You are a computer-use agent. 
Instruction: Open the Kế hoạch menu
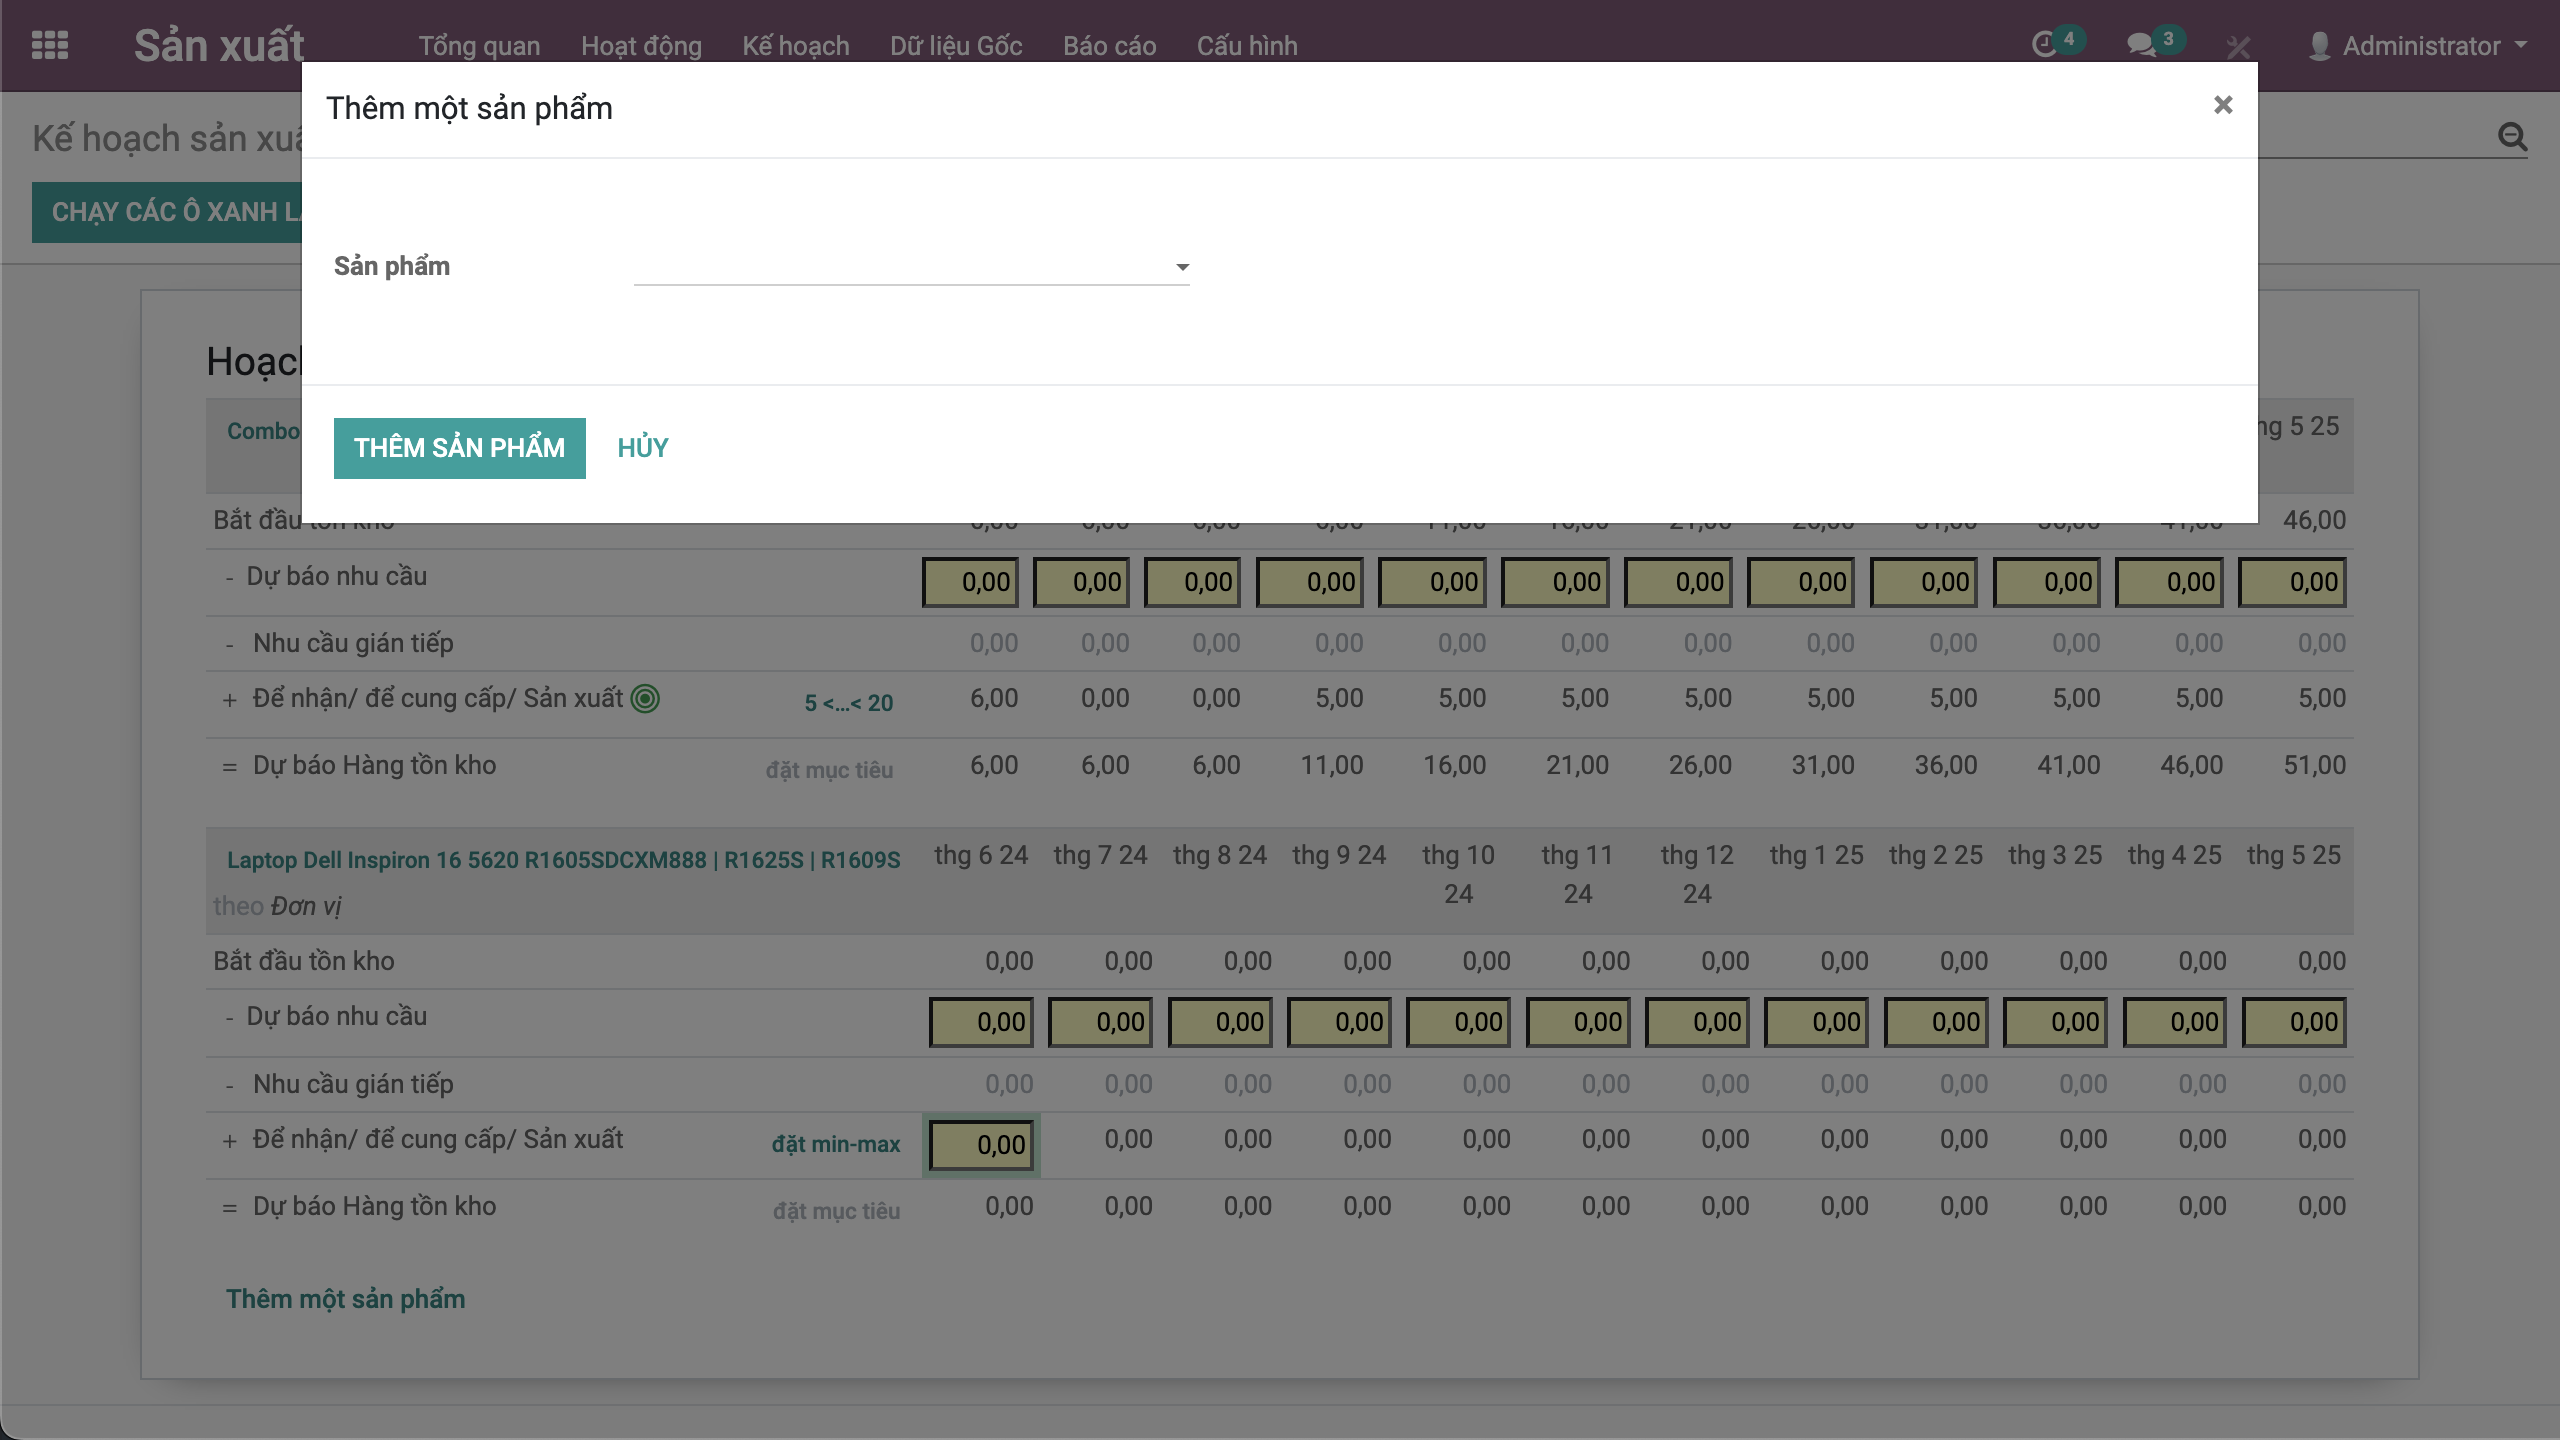click(795, 46)
